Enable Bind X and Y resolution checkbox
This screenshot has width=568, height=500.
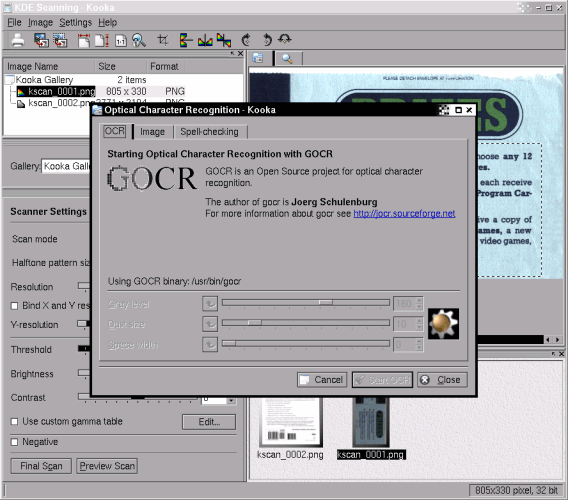click(14, 306)
